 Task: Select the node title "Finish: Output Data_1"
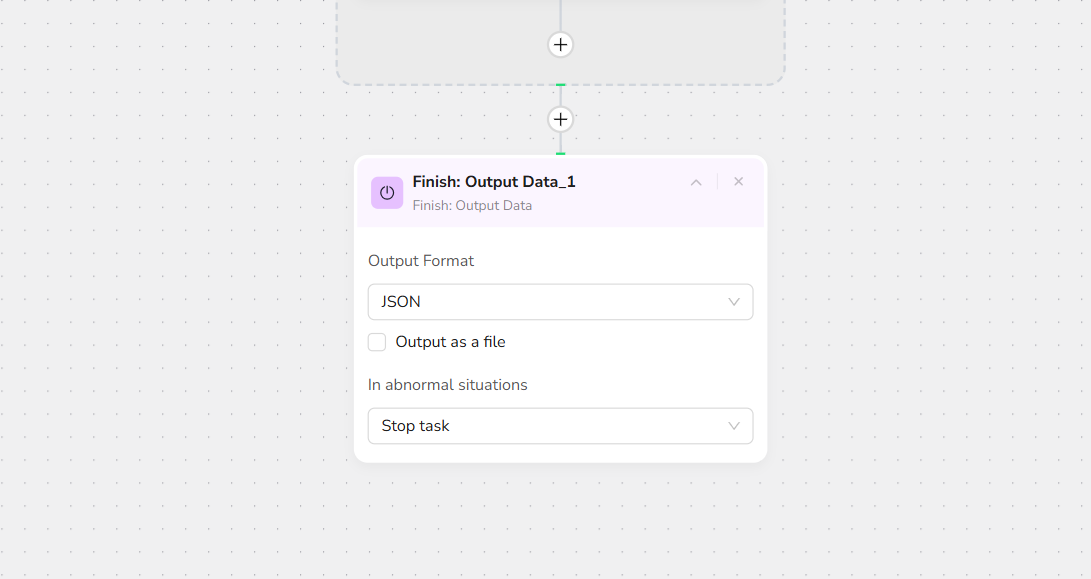point(494,182)
